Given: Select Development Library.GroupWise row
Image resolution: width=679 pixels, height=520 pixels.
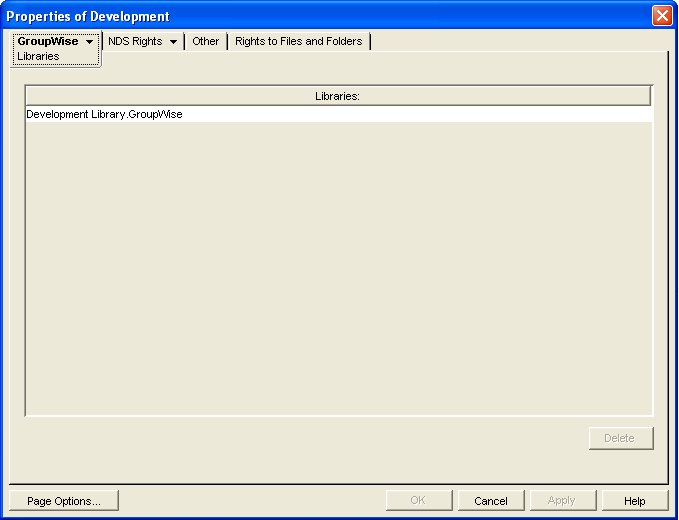Looking at the screenshot, I should pos(339,114).
